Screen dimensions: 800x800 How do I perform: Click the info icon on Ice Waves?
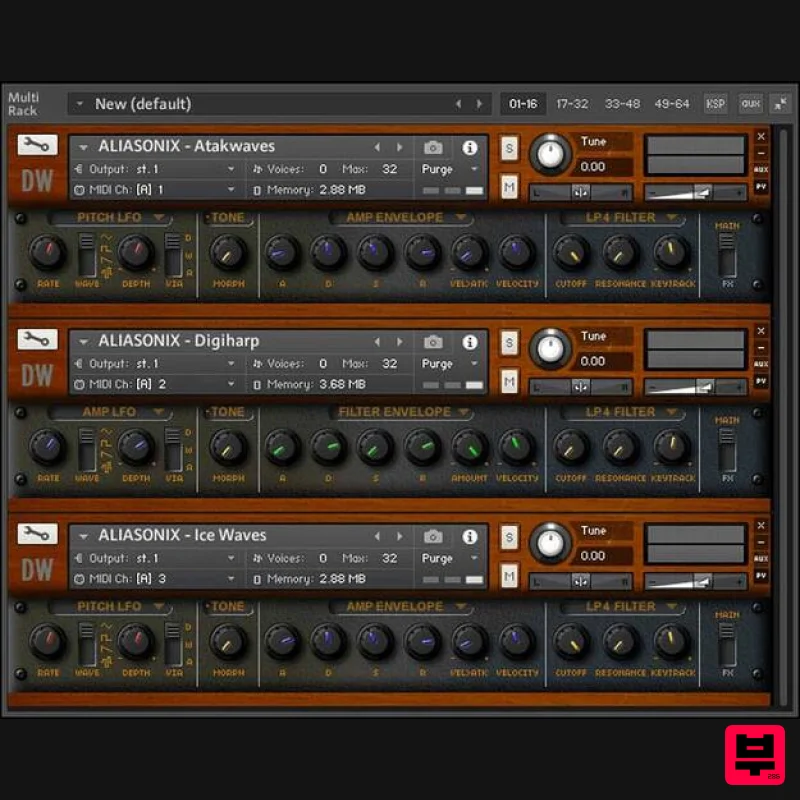tap(470, 536)
